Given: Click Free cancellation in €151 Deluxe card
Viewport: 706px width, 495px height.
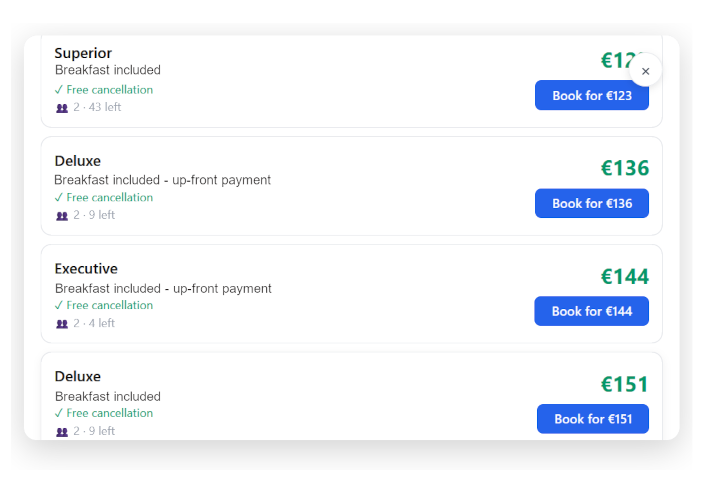Looking at the screenshot, I should [109, 413].
